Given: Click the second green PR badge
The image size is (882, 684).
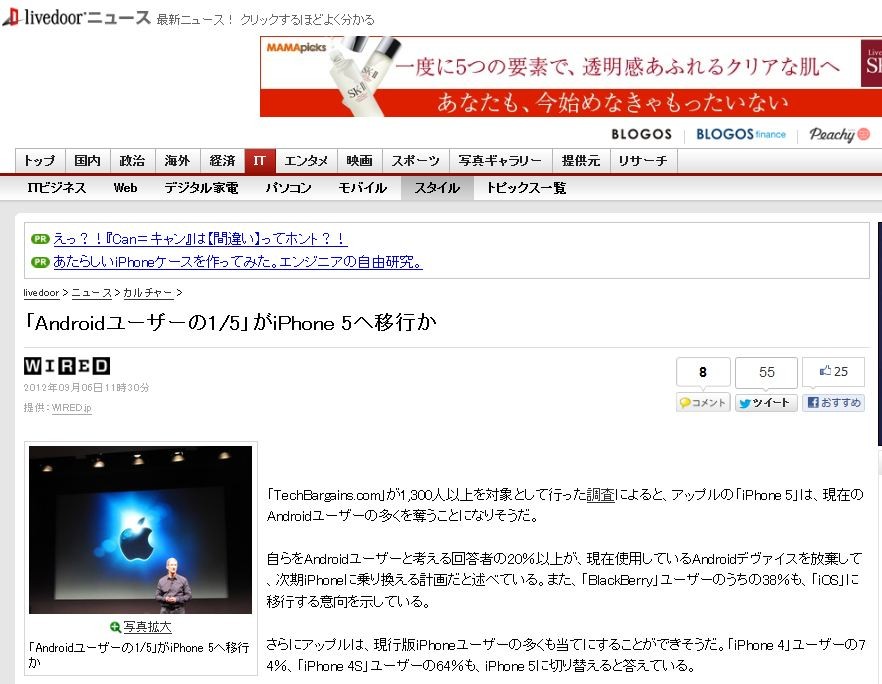Looking at the screenshot, I should [x=40, y=262].
